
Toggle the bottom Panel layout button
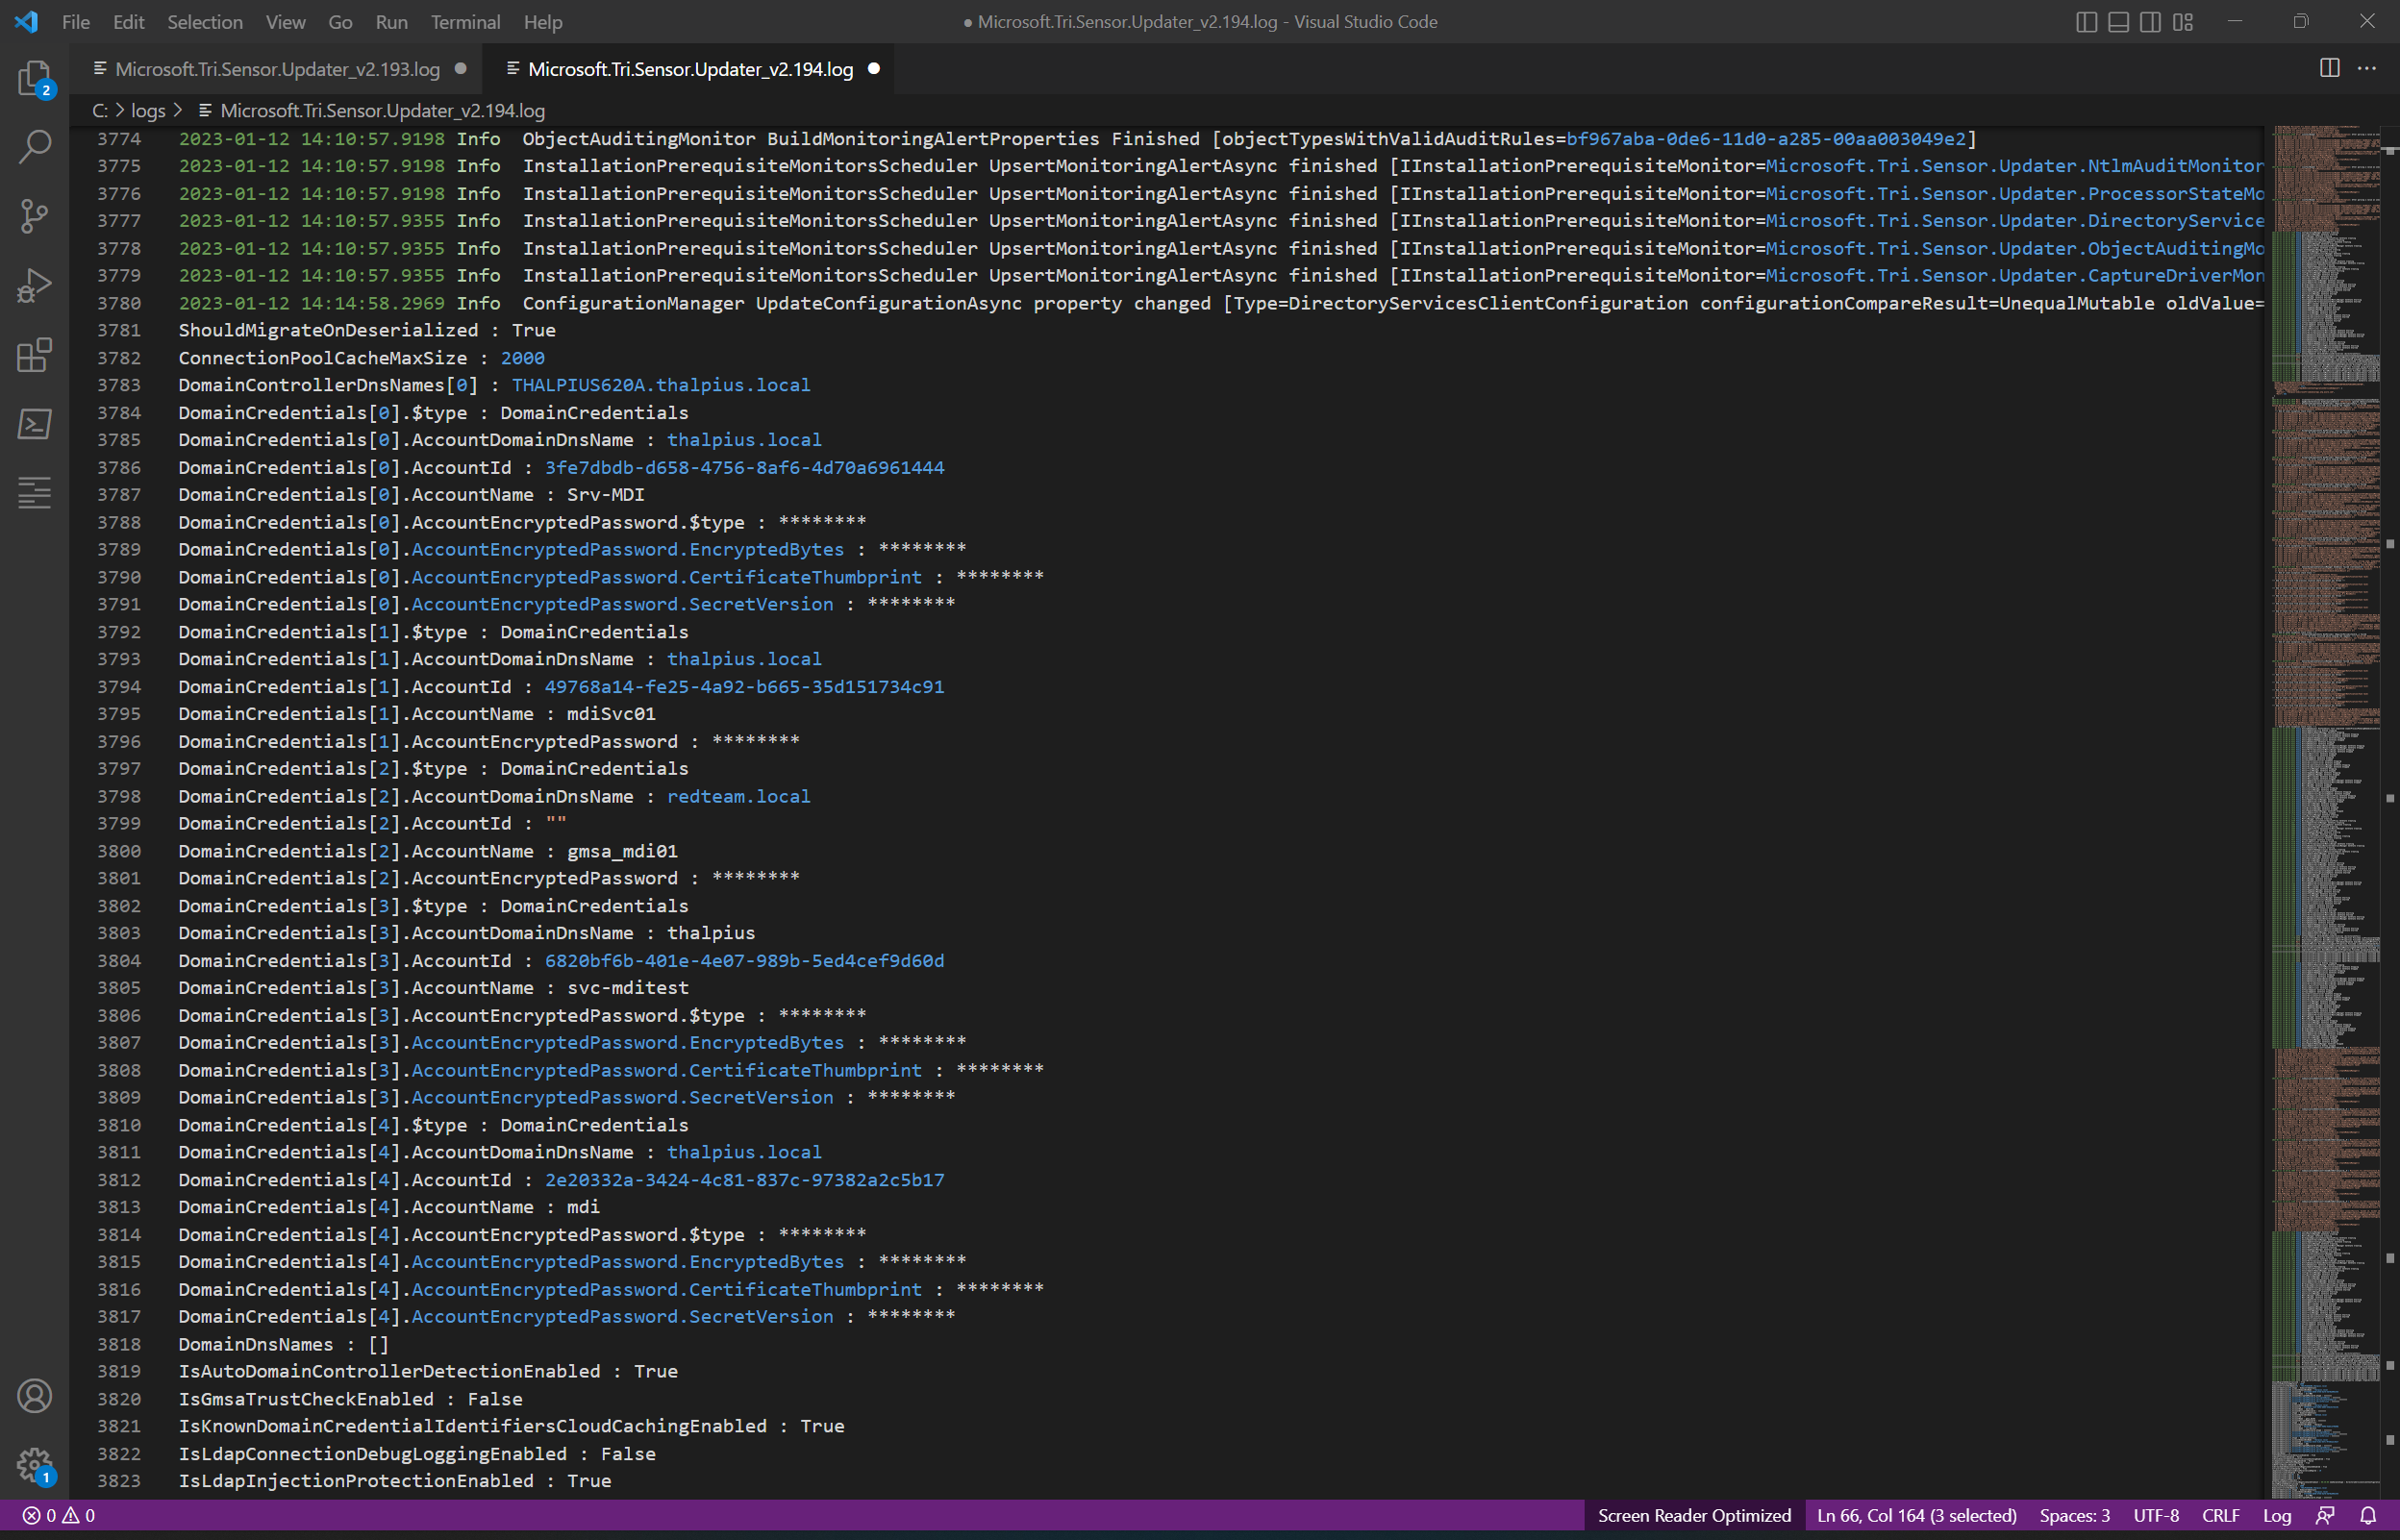pos(2118,22)
